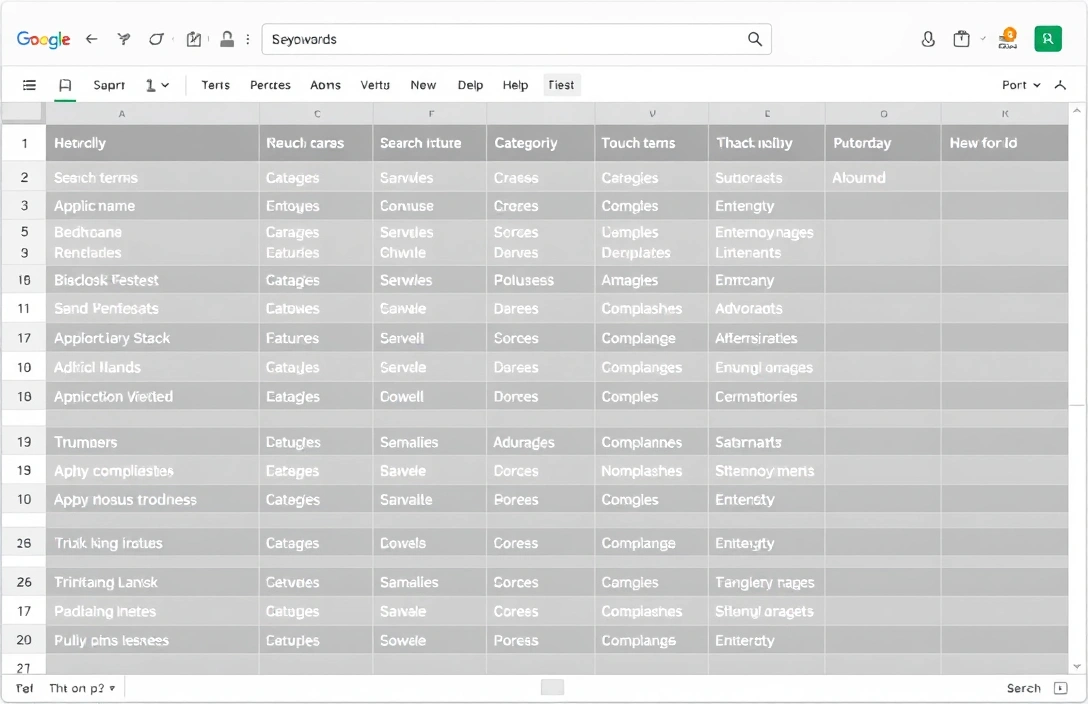Image resolution: width=1088 pixels, height=704 pixels.
Task: Open the Tht on p? sheet dropdown
Action: point(83,688)
